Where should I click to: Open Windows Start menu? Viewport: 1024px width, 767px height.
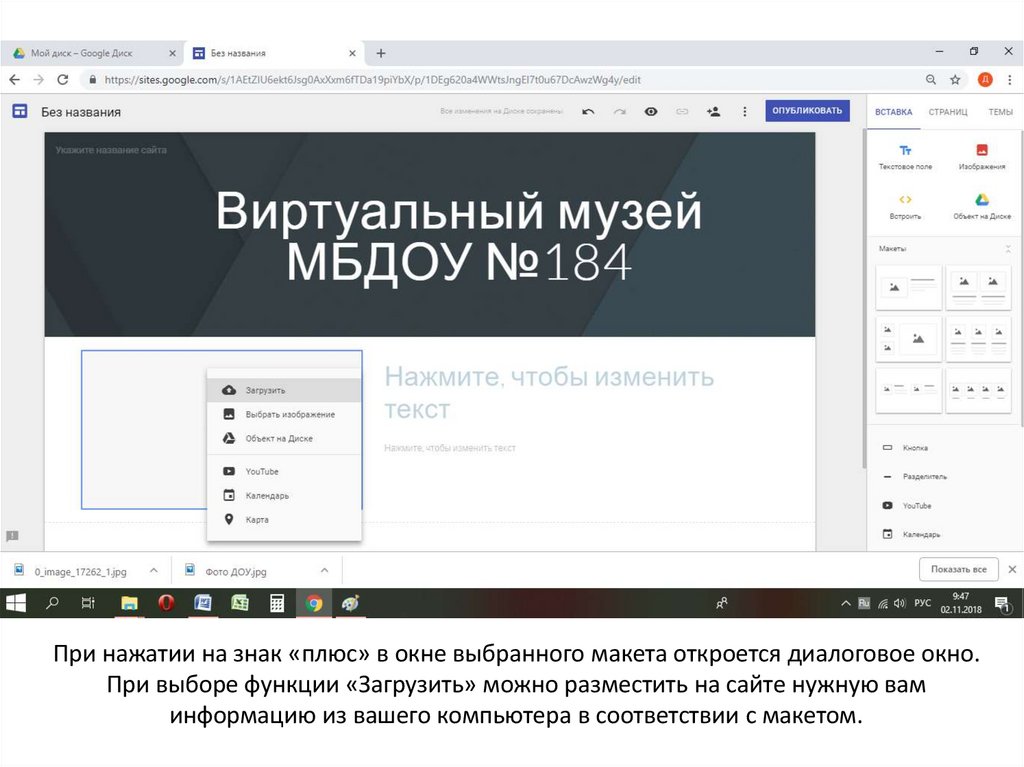point(16,603)
